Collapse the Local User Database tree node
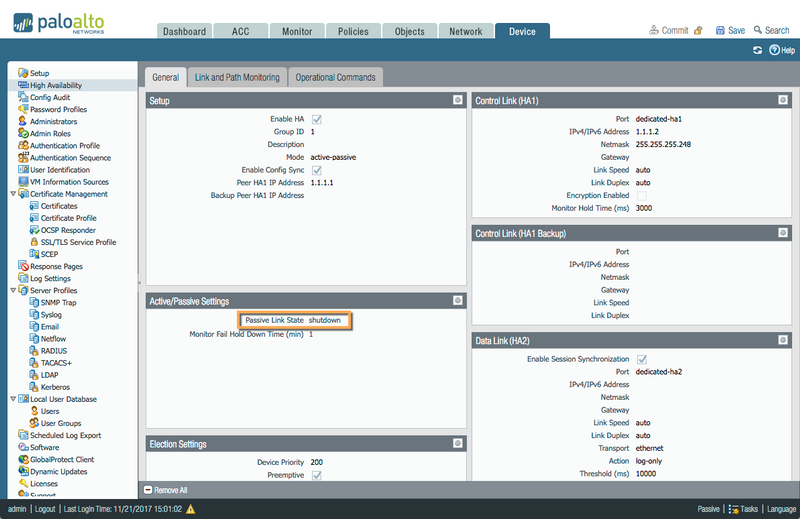 13,399
